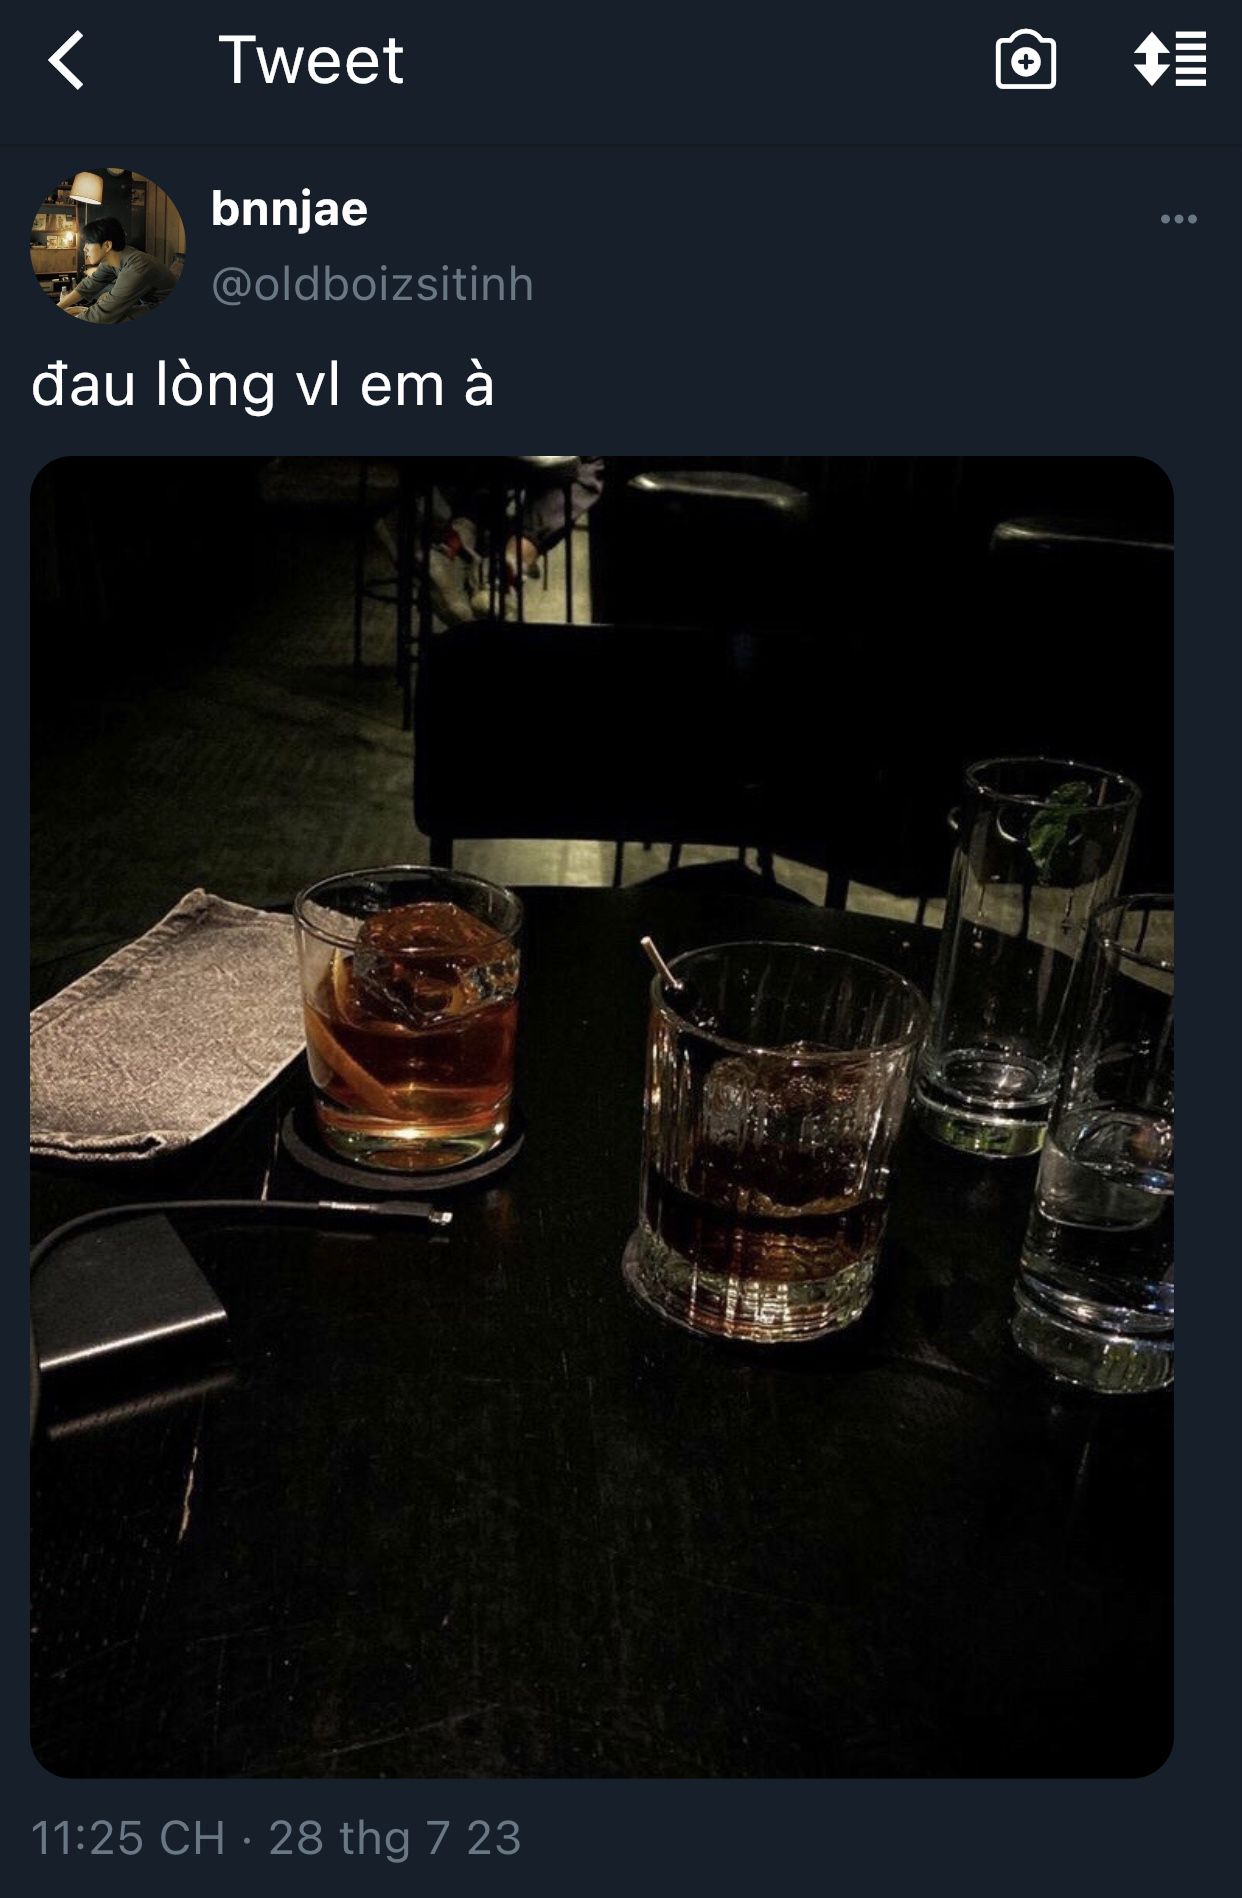Open the reply sorting arrows icon
Image resolution: width=1242 pixels, height=1898 pixels.
1170,59
